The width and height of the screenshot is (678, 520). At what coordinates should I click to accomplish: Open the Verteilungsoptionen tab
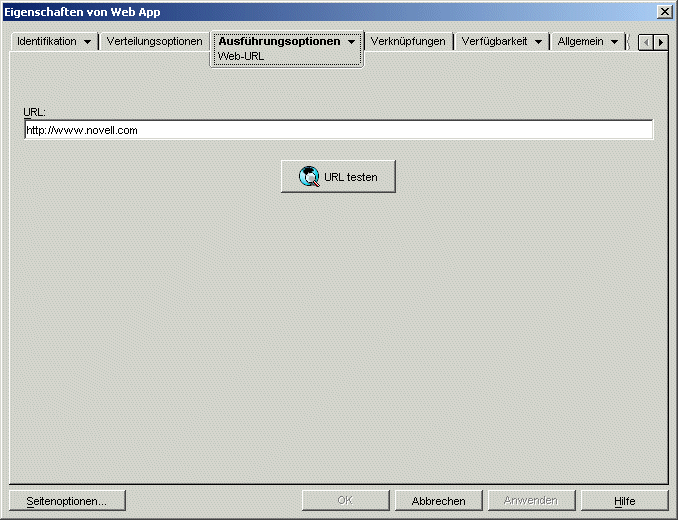tap(154, 42)
